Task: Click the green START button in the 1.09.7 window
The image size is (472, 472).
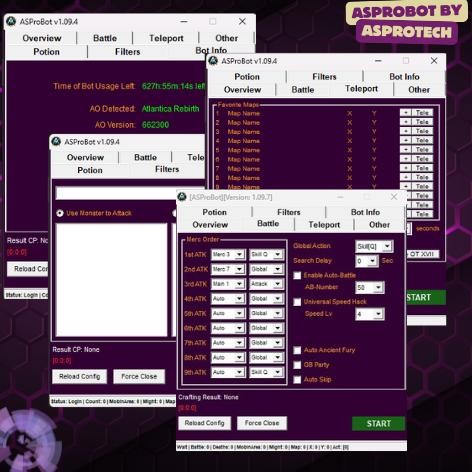Action: coord(378,423)
